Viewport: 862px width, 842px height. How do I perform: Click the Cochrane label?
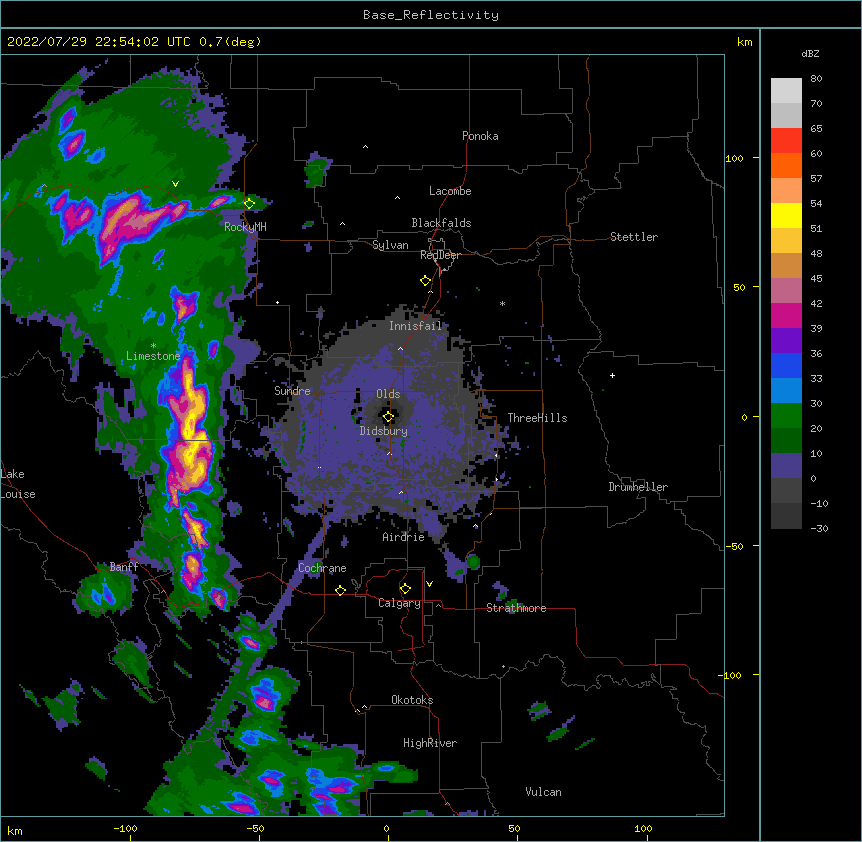coord(322,568)
